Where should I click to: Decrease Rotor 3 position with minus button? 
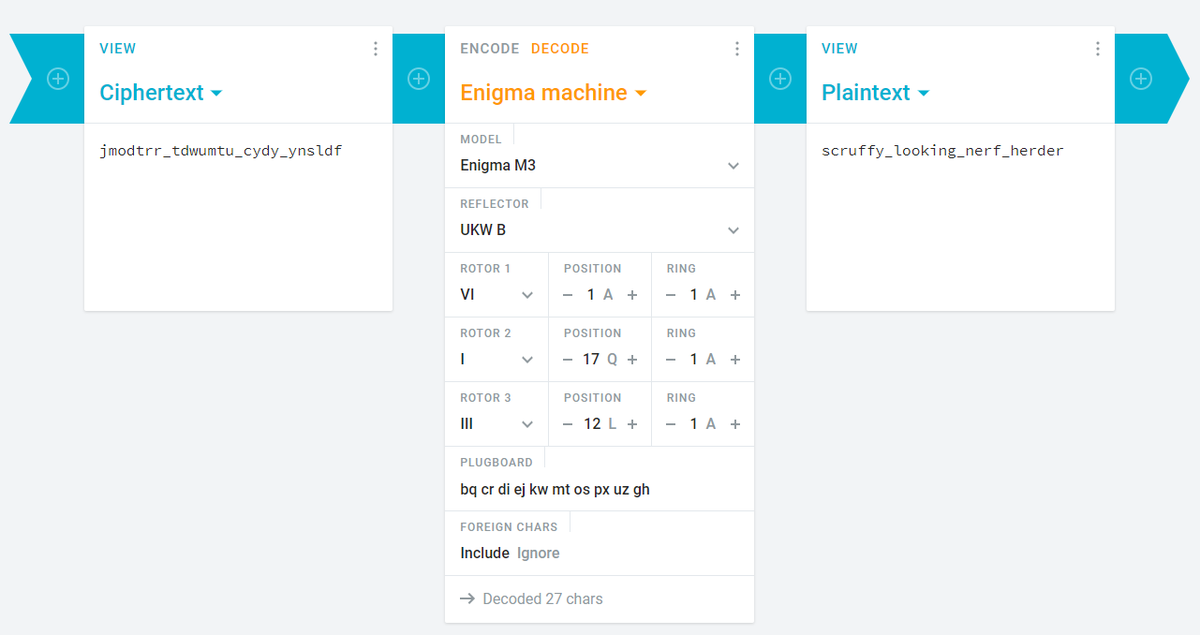(567, 423)
